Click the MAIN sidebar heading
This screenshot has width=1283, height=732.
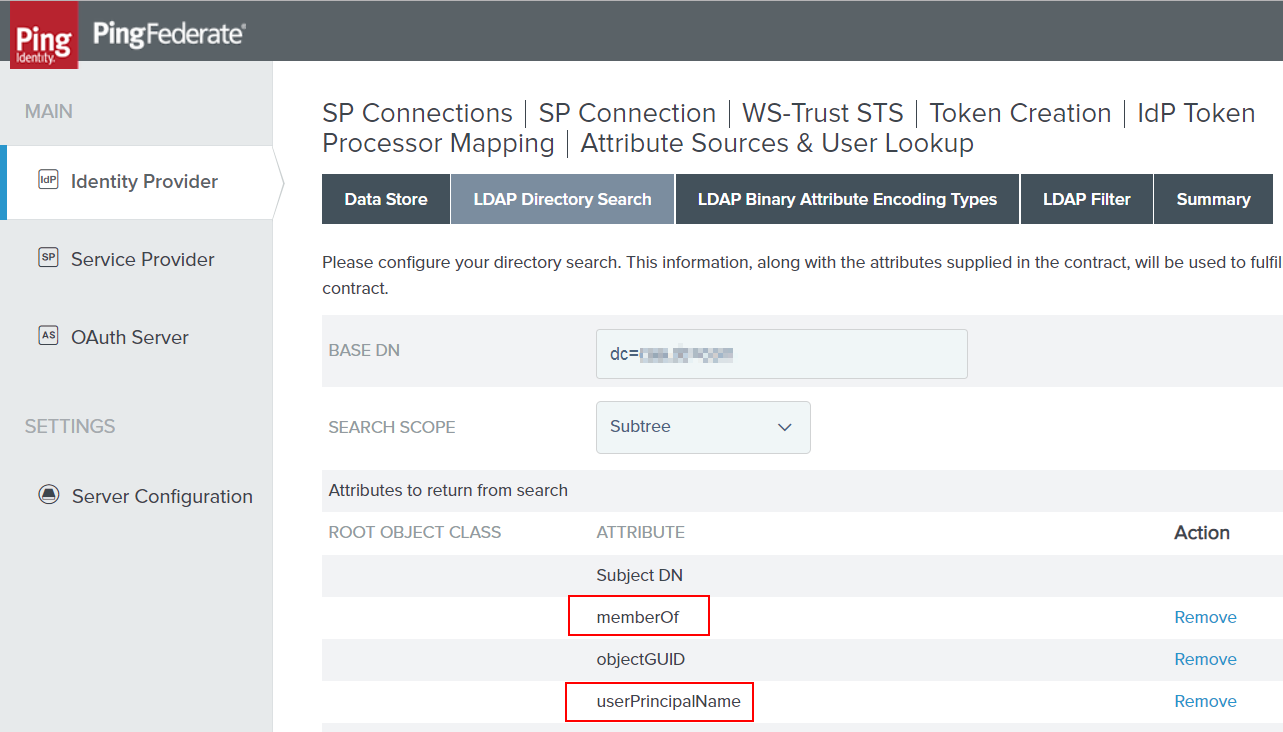(x=49, y=111)
